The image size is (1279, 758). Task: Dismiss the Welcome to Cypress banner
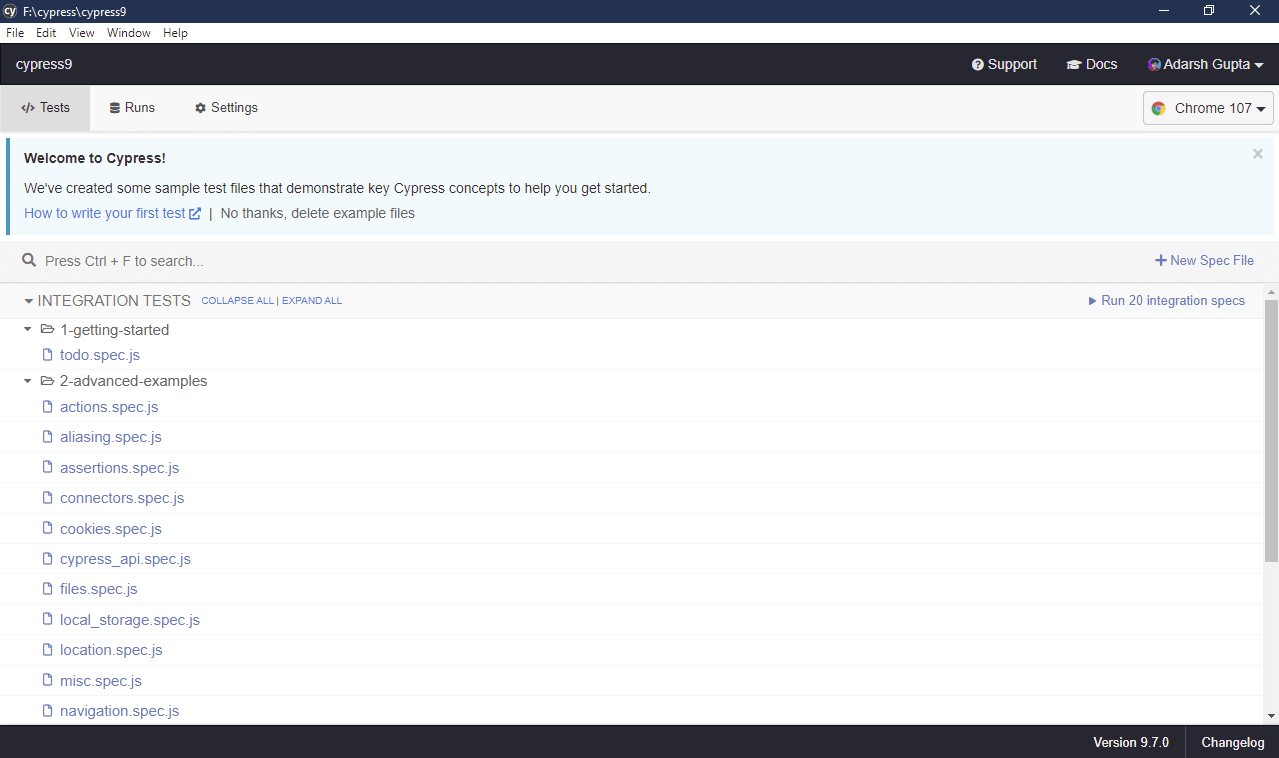coord(1257,153)
